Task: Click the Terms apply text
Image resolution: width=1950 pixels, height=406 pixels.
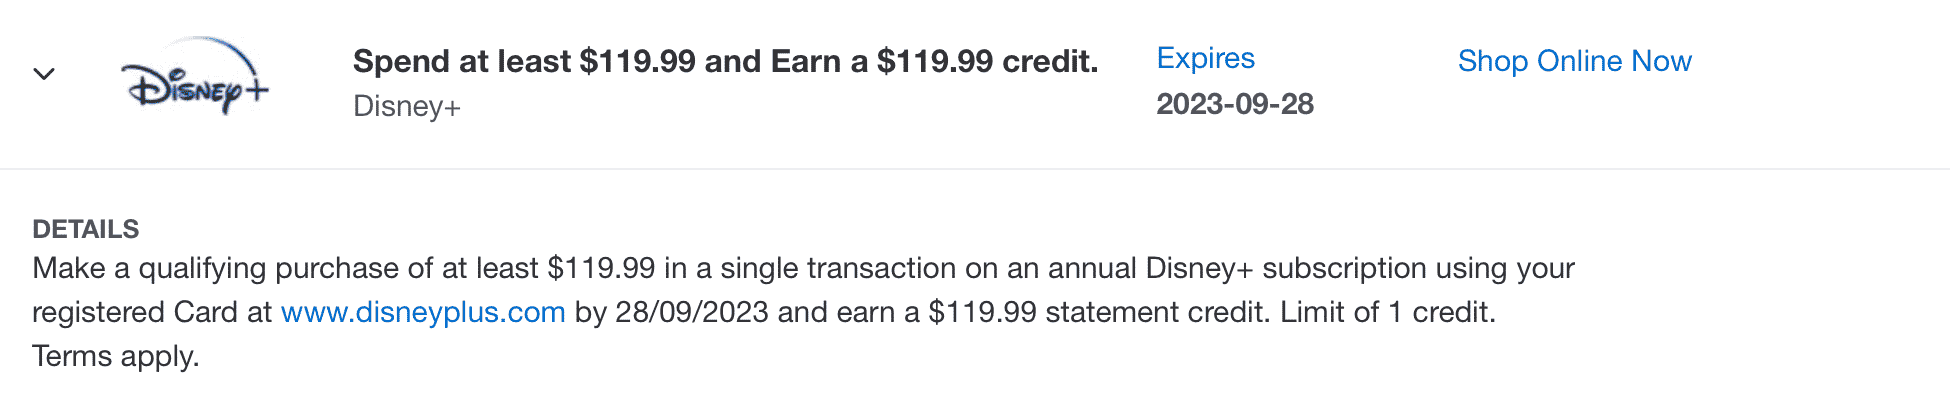Action: pyautogui.click(x=116, y=356)
